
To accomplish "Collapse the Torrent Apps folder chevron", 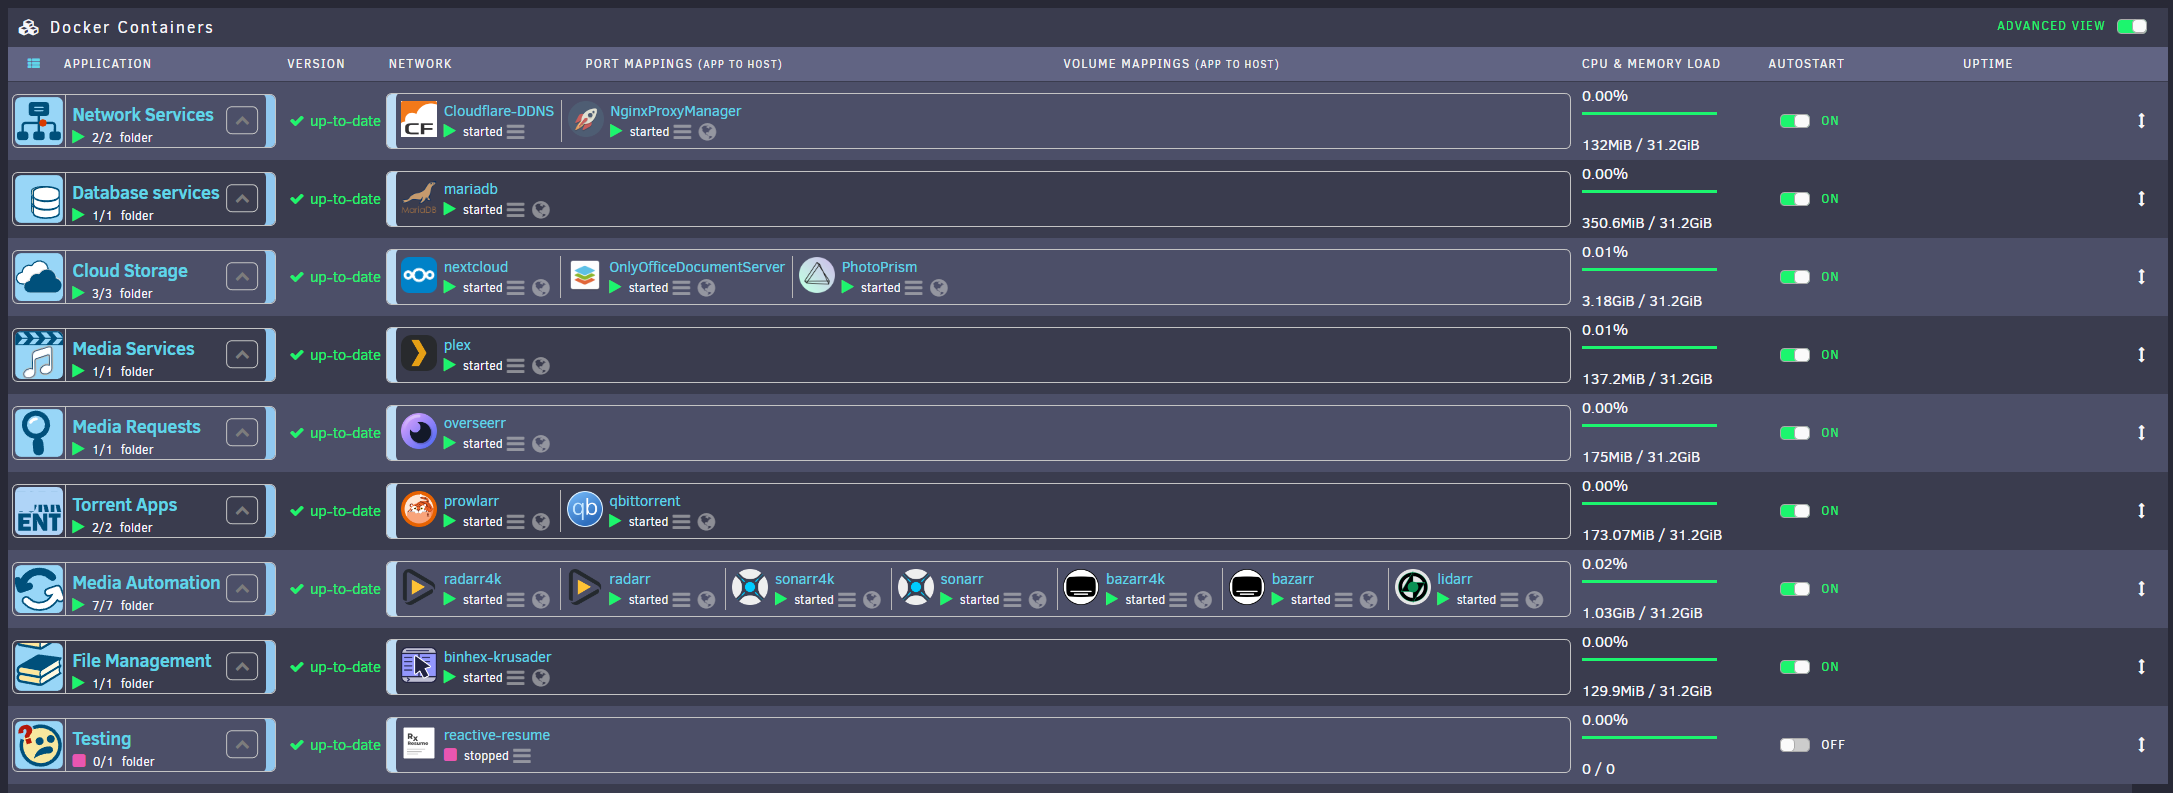I will pos(242,510).
